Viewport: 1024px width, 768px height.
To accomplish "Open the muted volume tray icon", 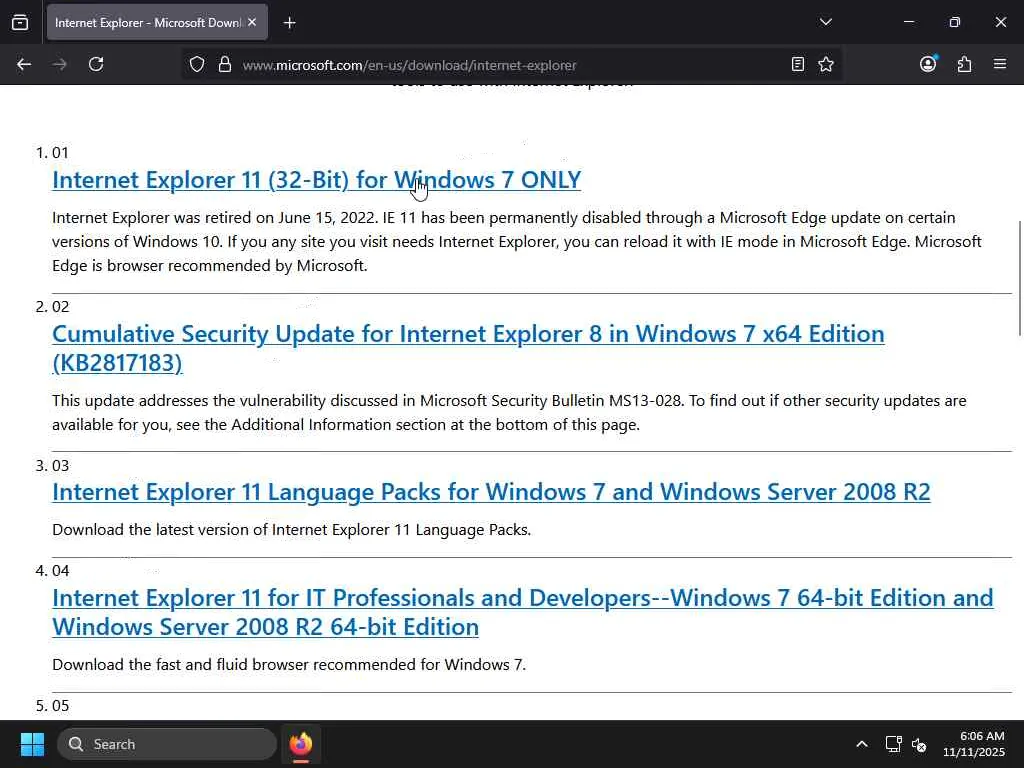I will pos(919,744).
